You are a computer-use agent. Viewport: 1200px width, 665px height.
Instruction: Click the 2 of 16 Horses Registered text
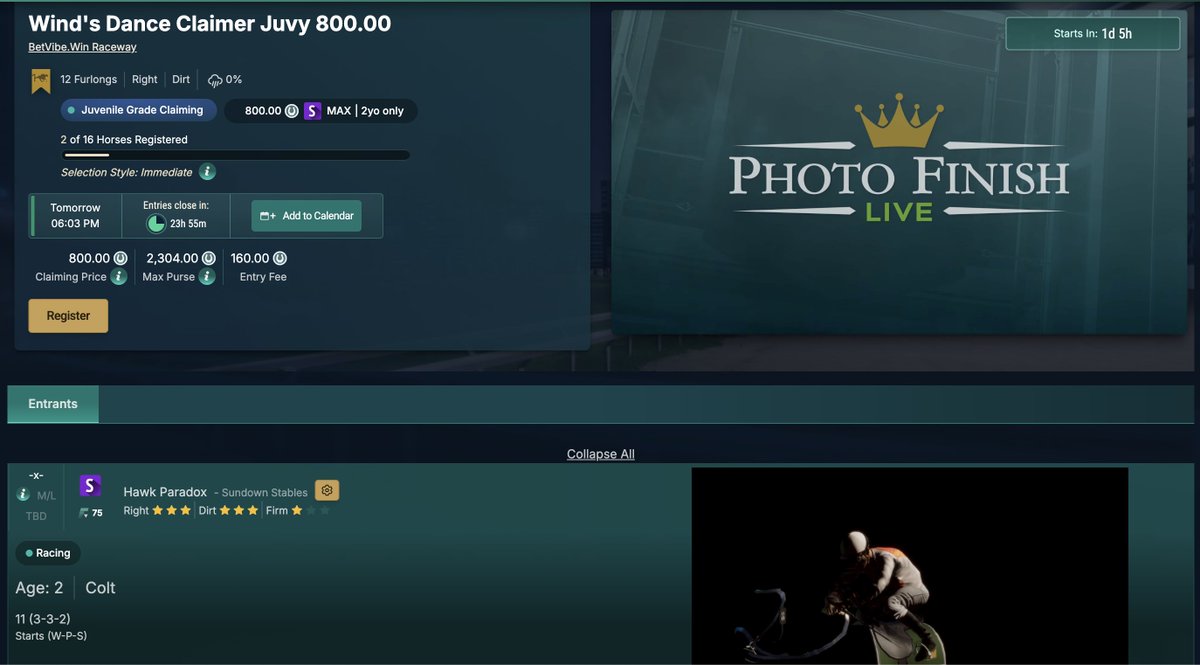[124, 140]
